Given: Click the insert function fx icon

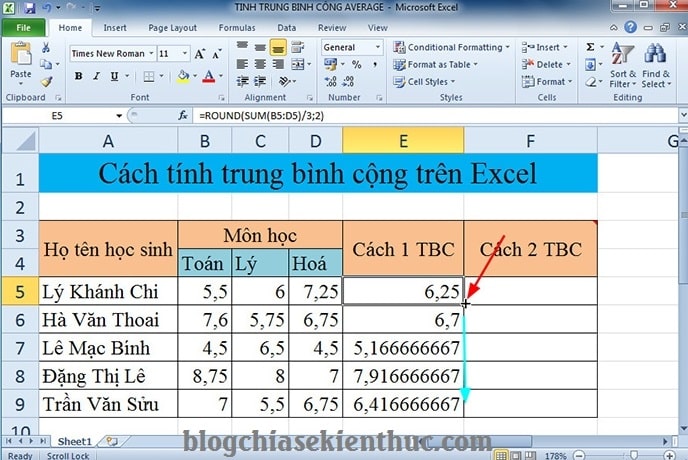Looking at the screenshot, I should click(183, 116).
